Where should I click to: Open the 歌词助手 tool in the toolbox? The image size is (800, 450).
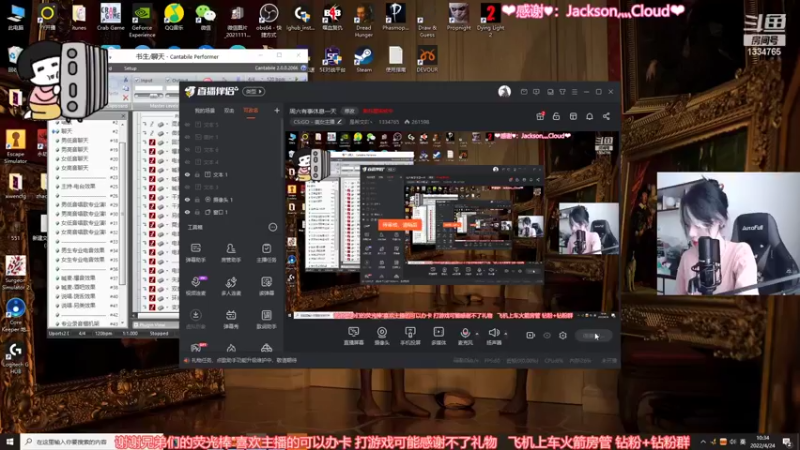[x=266, y=319]
